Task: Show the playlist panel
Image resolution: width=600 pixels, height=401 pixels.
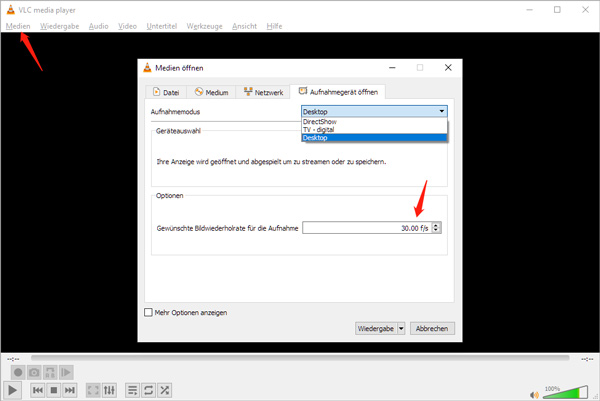Action: click(x=132, y=389)
